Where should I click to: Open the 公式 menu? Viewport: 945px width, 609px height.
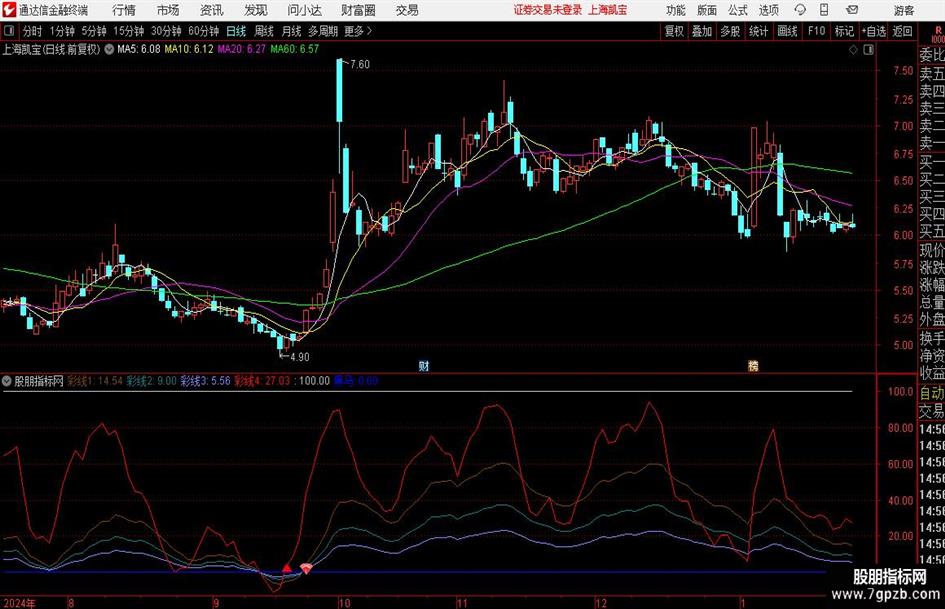[737, 10]
